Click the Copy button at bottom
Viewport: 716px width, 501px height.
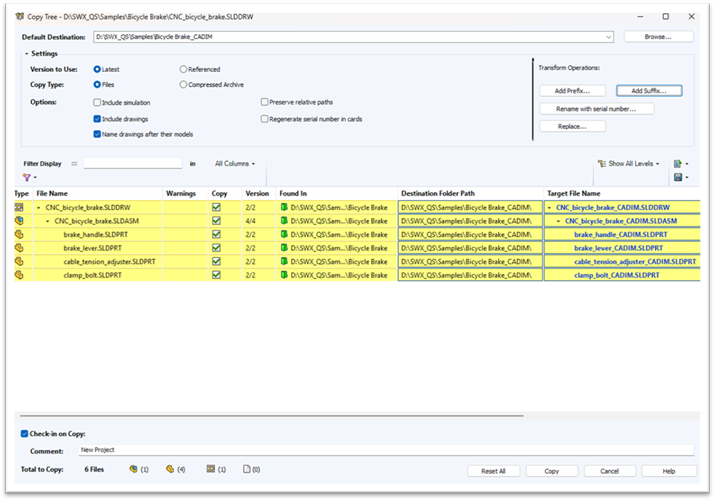coord(552,471)
